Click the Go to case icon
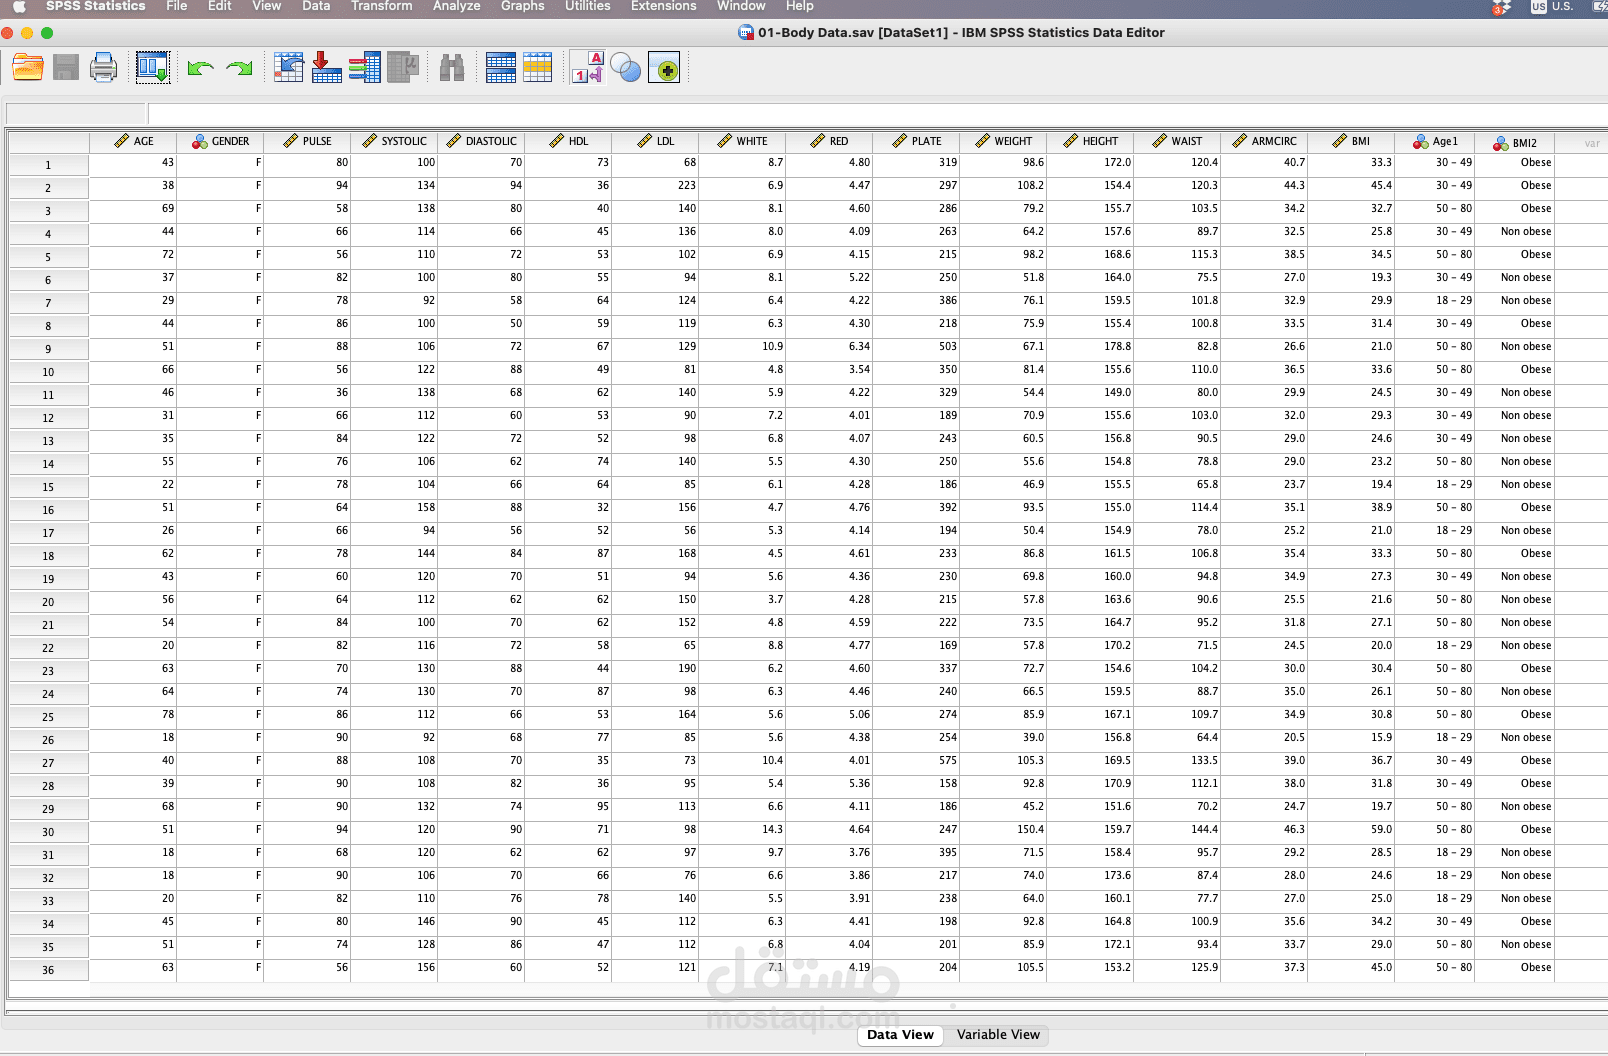Screen dimensions: 1608x1056 (x=289, y=68)
